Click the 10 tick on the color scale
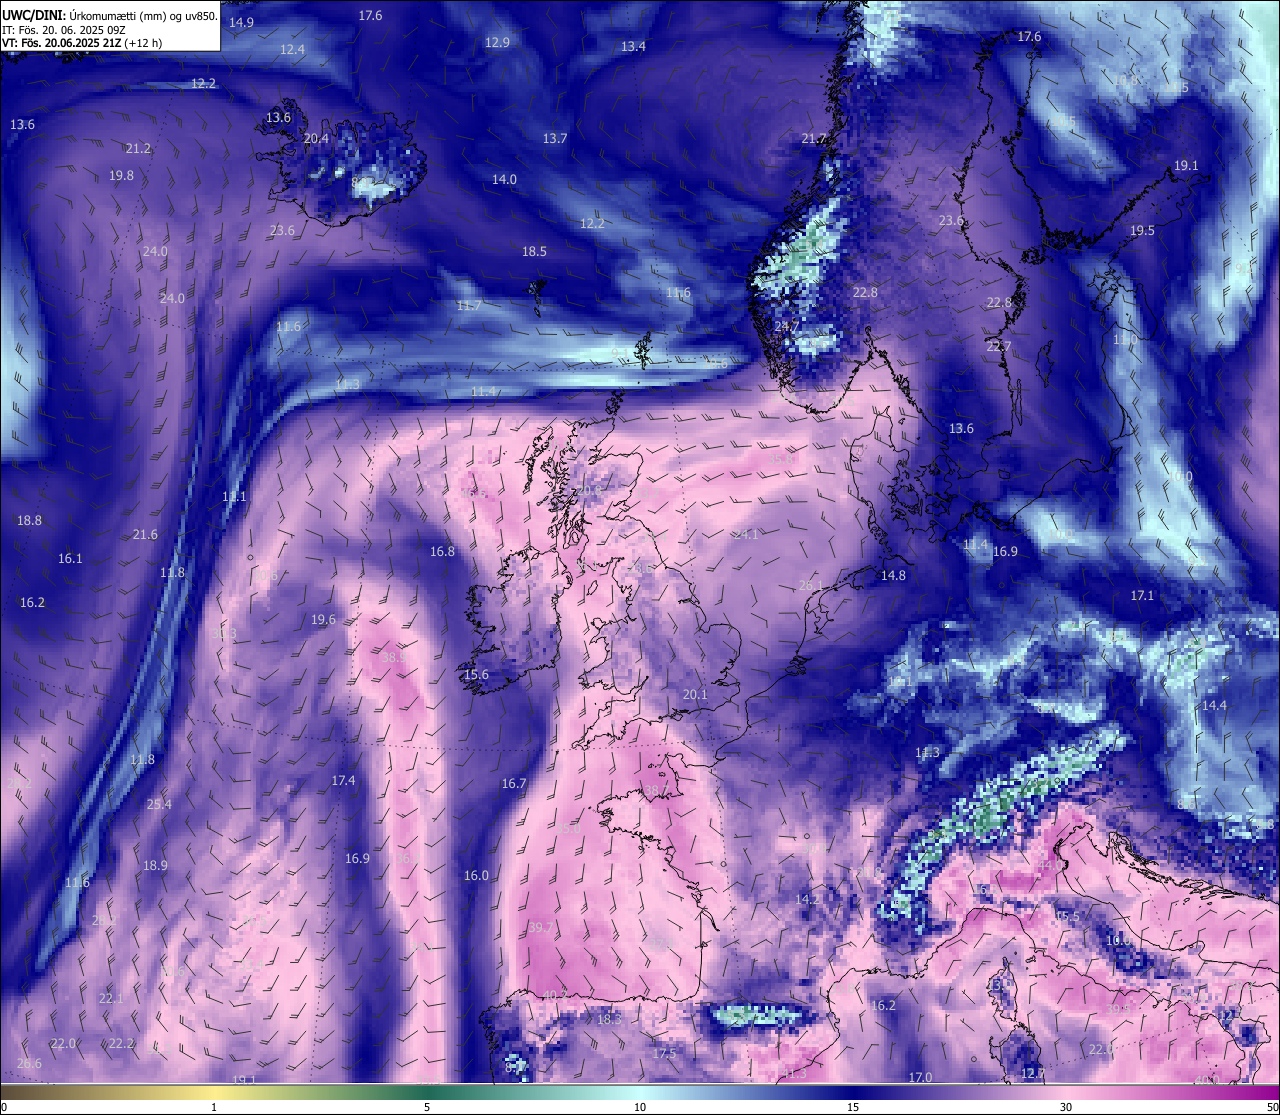1280x1115 pixels. pyautogui.click(x=640, y=1106)
